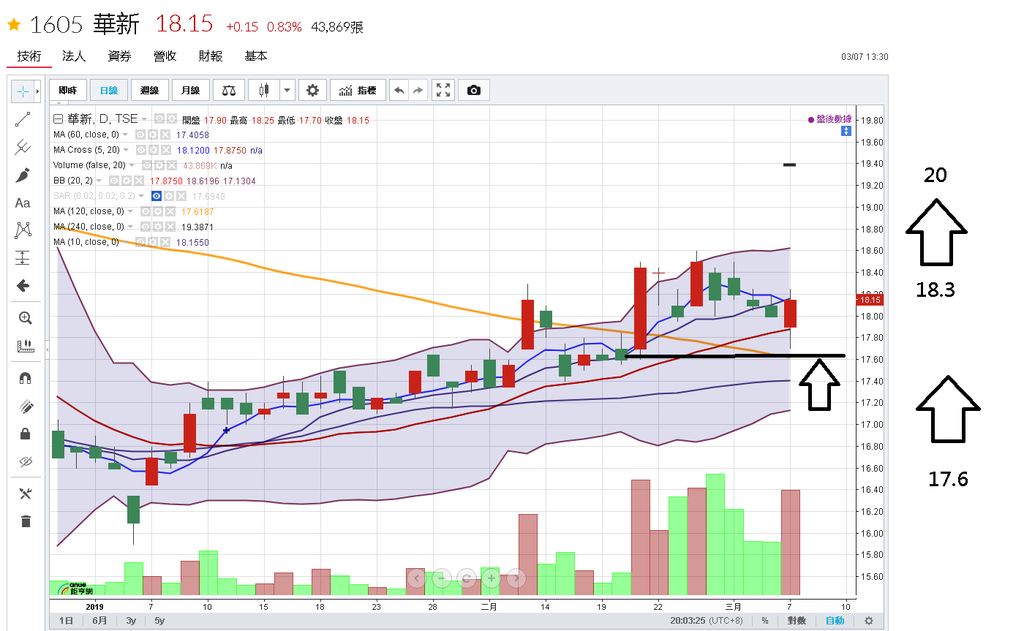1024x631 pixels.
Task: Switch to the 資券 tab
Action: pos(120,56)
